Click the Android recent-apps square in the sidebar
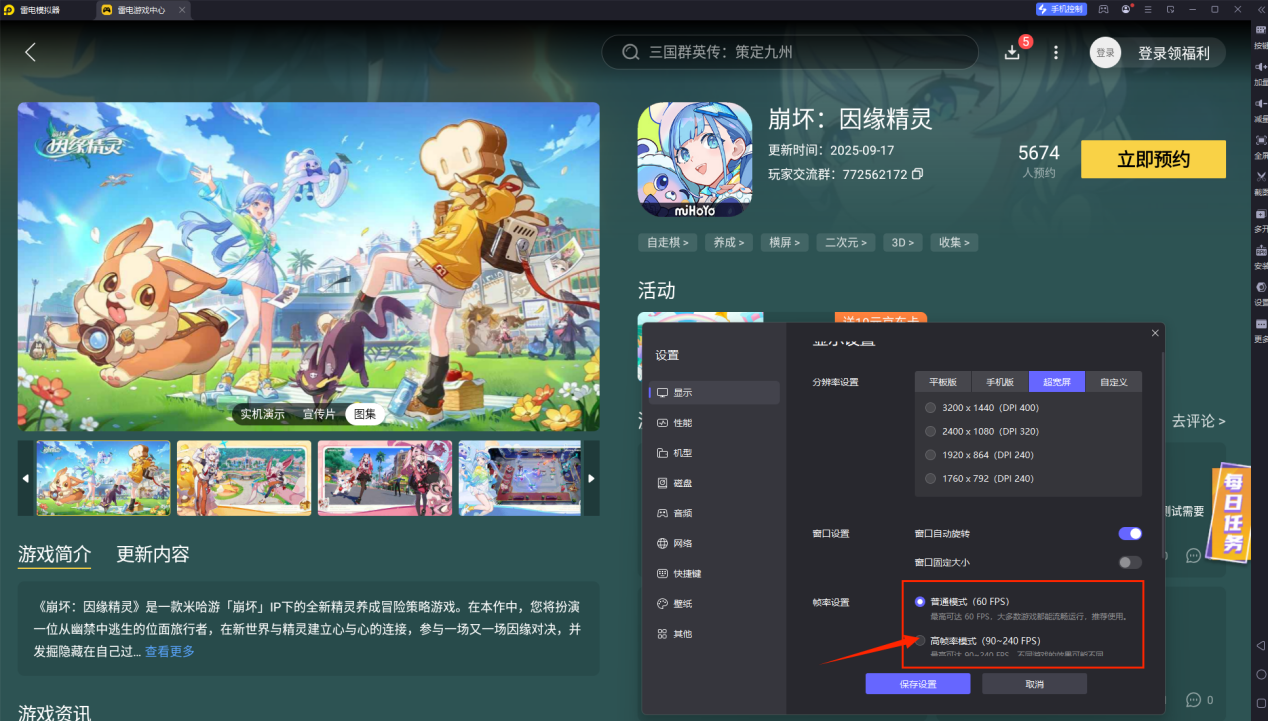The image size is (1268, 721). (x=1260, y=703)
